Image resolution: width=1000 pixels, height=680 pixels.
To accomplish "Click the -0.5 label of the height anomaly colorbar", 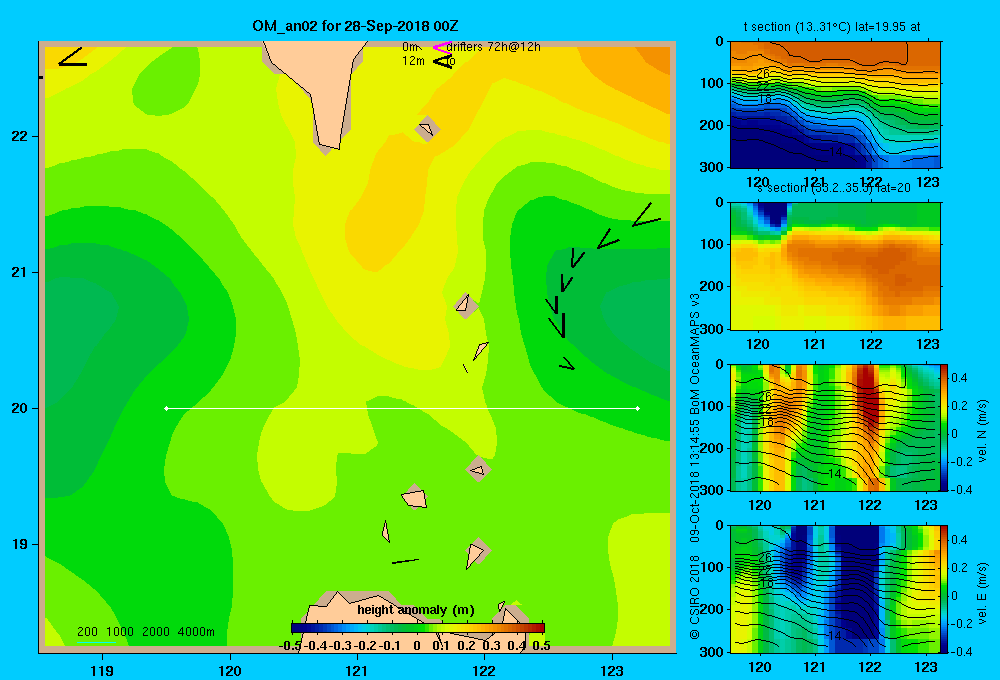I will tap(290, 646).
